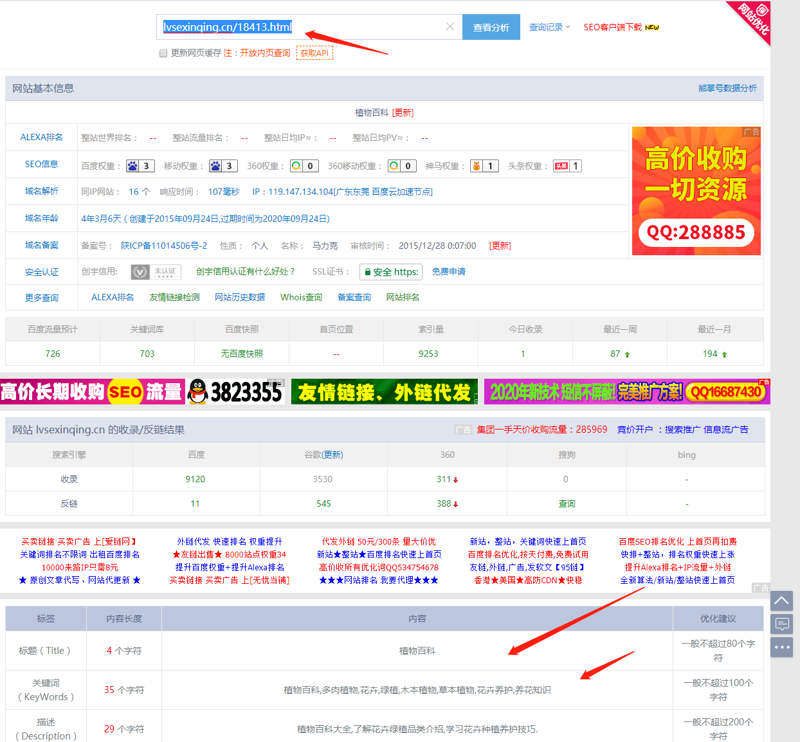Image resolution: width=800 pixels, height=742 pixels.
Task: Open the 查询记录 dropdown
Action: coord(549,27)
